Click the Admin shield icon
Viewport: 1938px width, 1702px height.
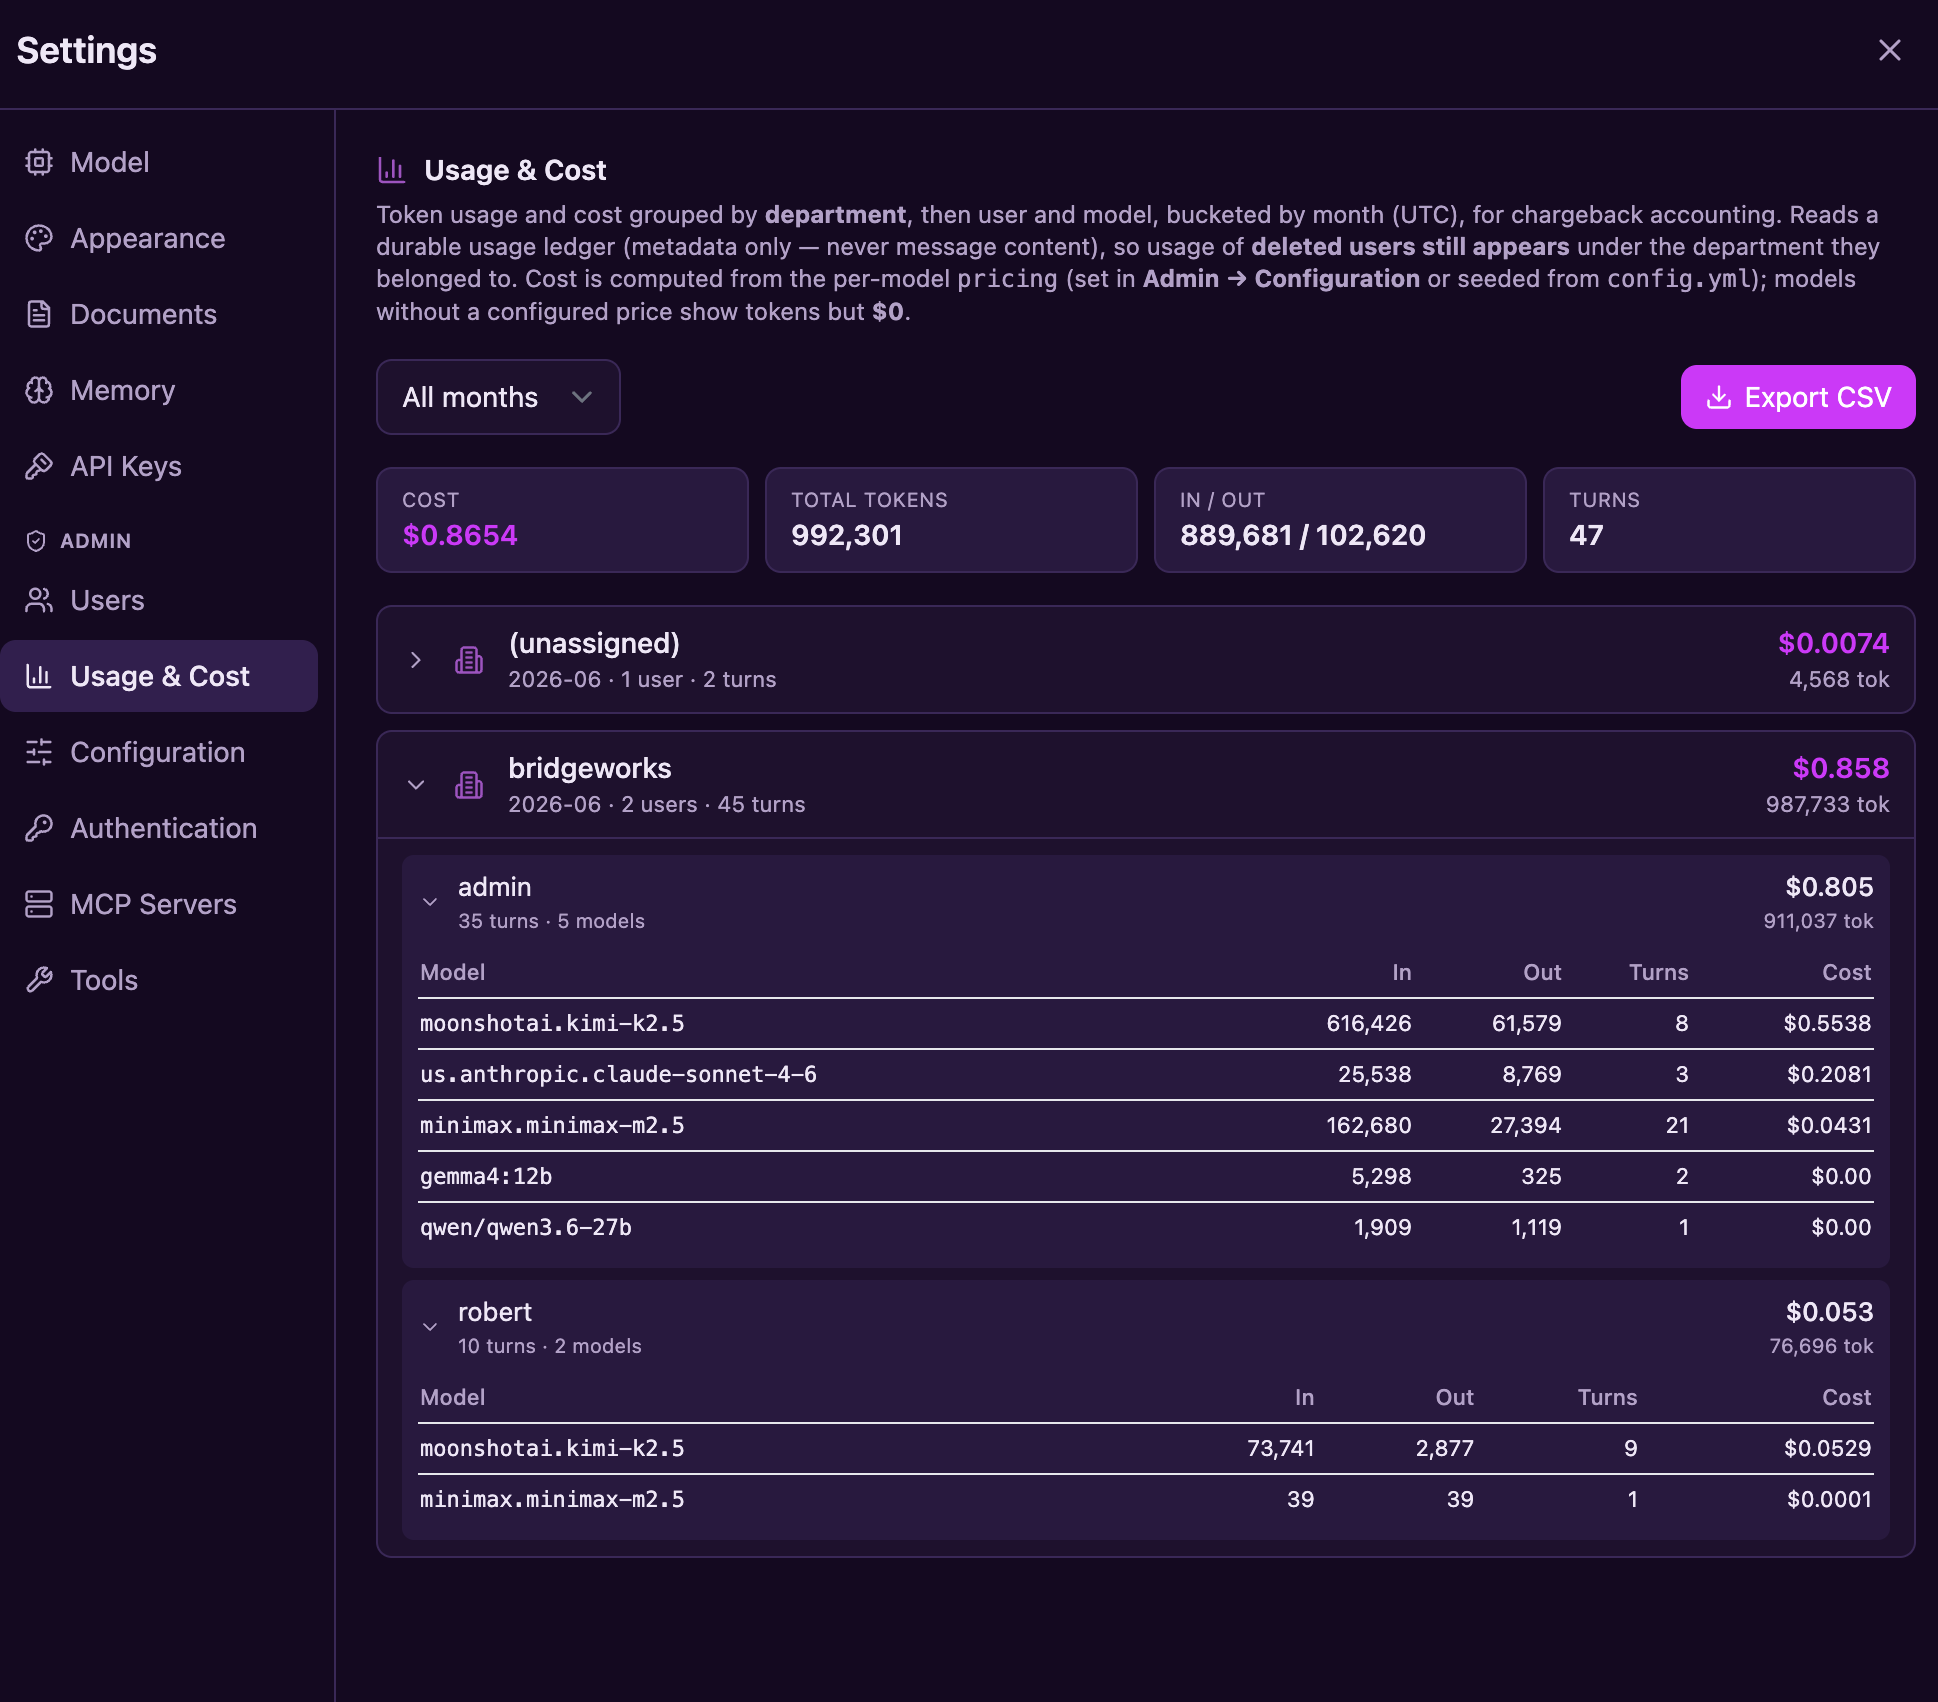click(x=36, y=541)
